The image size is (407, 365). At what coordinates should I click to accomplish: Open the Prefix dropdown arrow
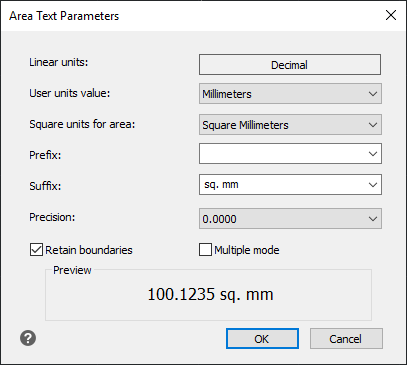[373, 154]
